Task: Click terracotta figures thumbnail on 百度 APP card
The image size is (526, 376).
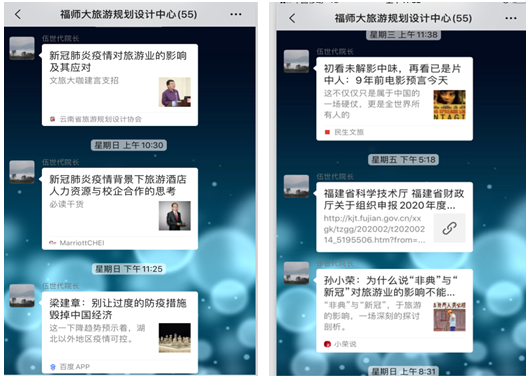Action: pos(175,338)
